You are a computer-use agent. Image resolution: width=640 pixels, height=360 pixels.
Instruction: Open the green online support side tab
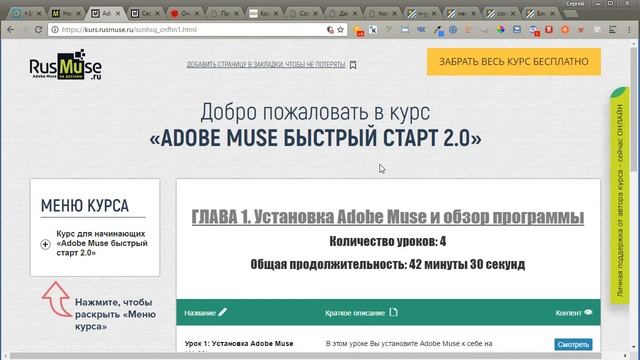coord(620,196)
